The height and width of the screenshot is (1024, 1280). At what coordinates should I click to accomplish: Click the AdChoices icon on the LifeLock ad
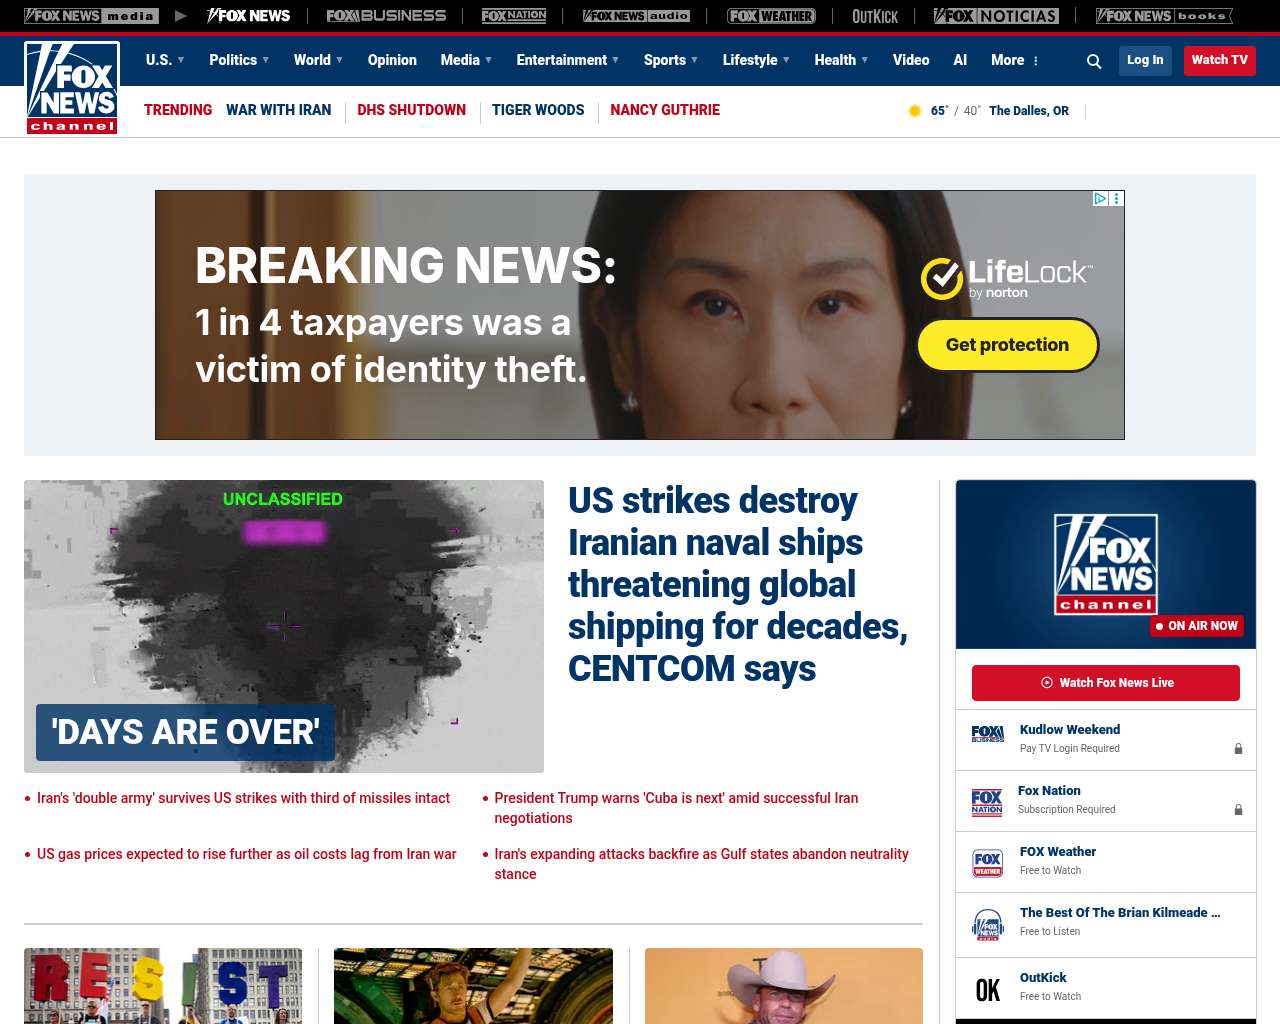tap(1100, 198)
